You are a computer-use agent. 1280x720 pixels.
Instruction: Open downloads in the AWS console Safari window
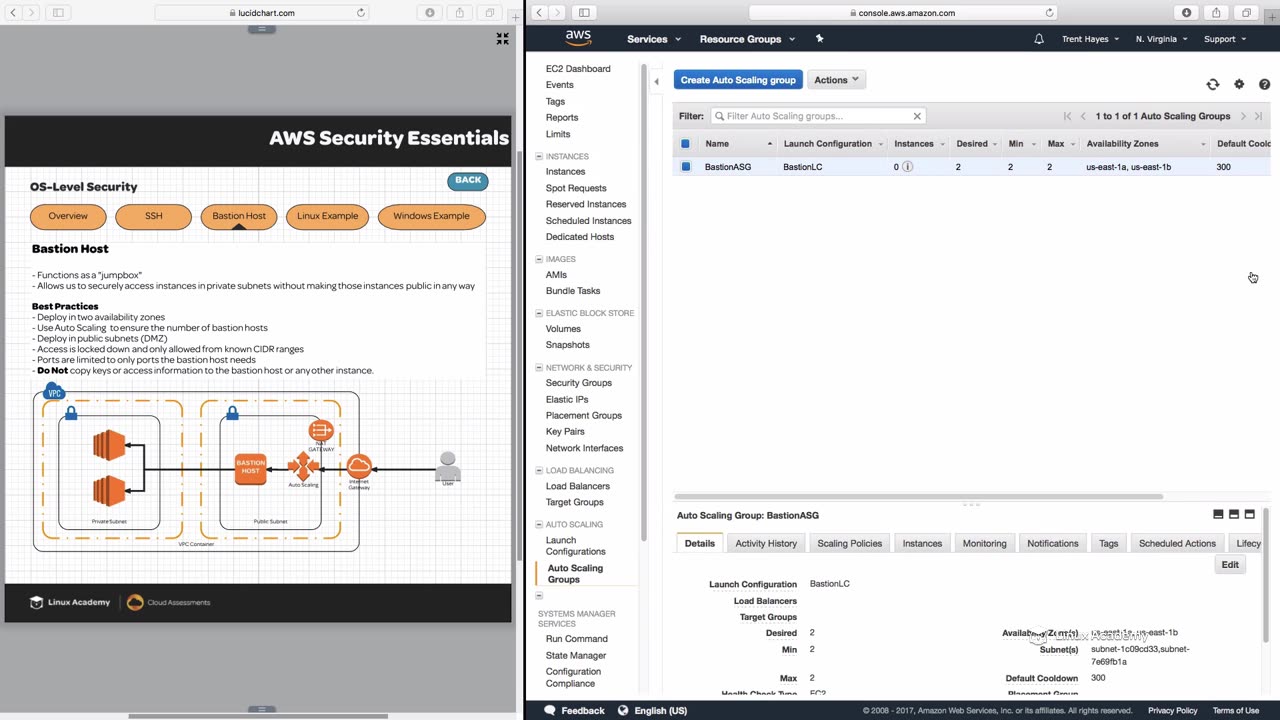coord(1187,13)
